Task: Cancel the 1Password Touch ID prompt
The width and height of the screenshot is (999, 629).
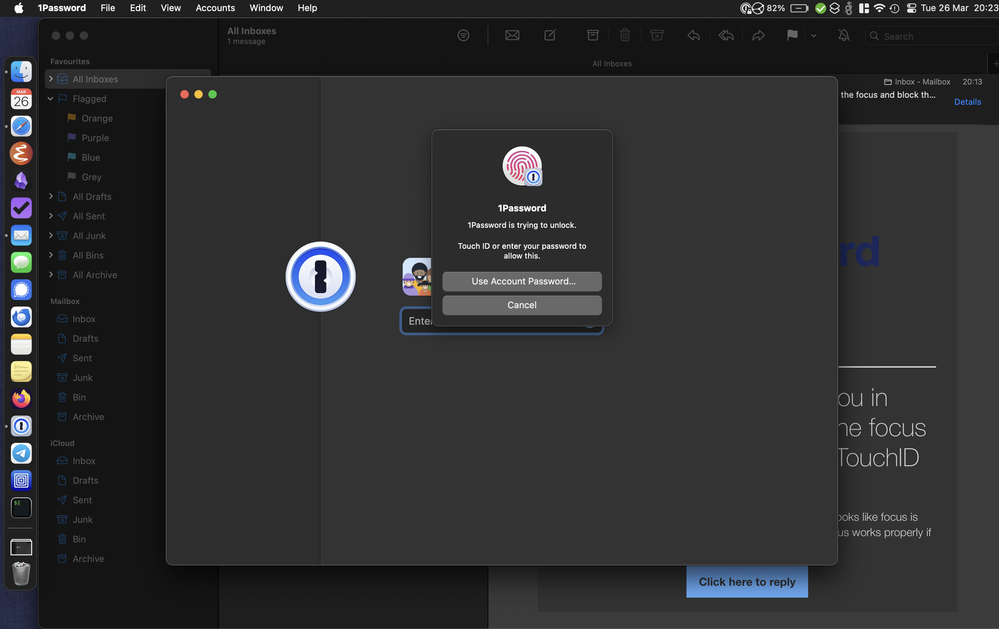Action: [522, 305]
